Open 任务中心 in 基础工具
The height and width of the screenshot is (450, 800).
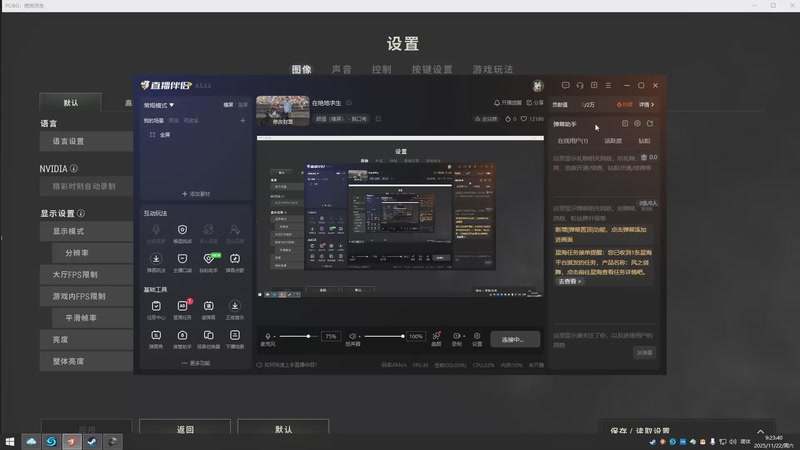156,306
